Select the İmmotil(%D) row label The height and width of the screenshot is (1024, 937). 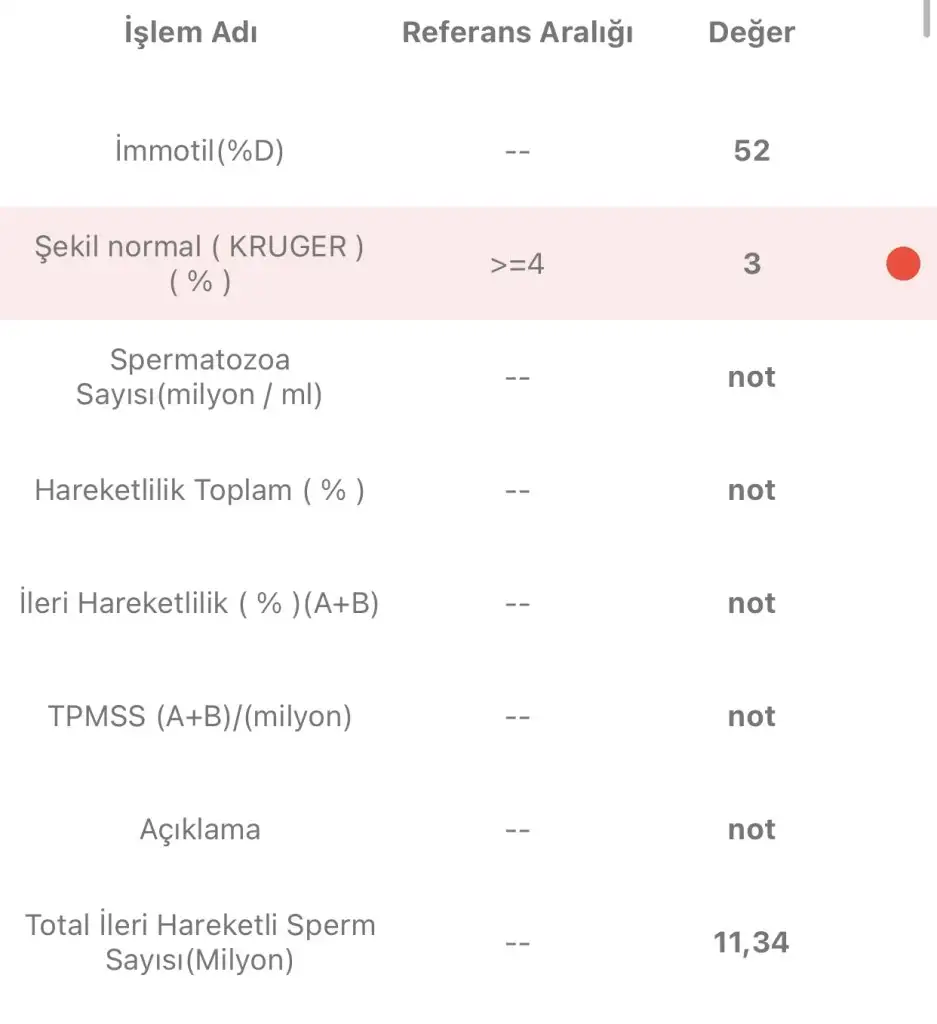(x=200, y=151)
